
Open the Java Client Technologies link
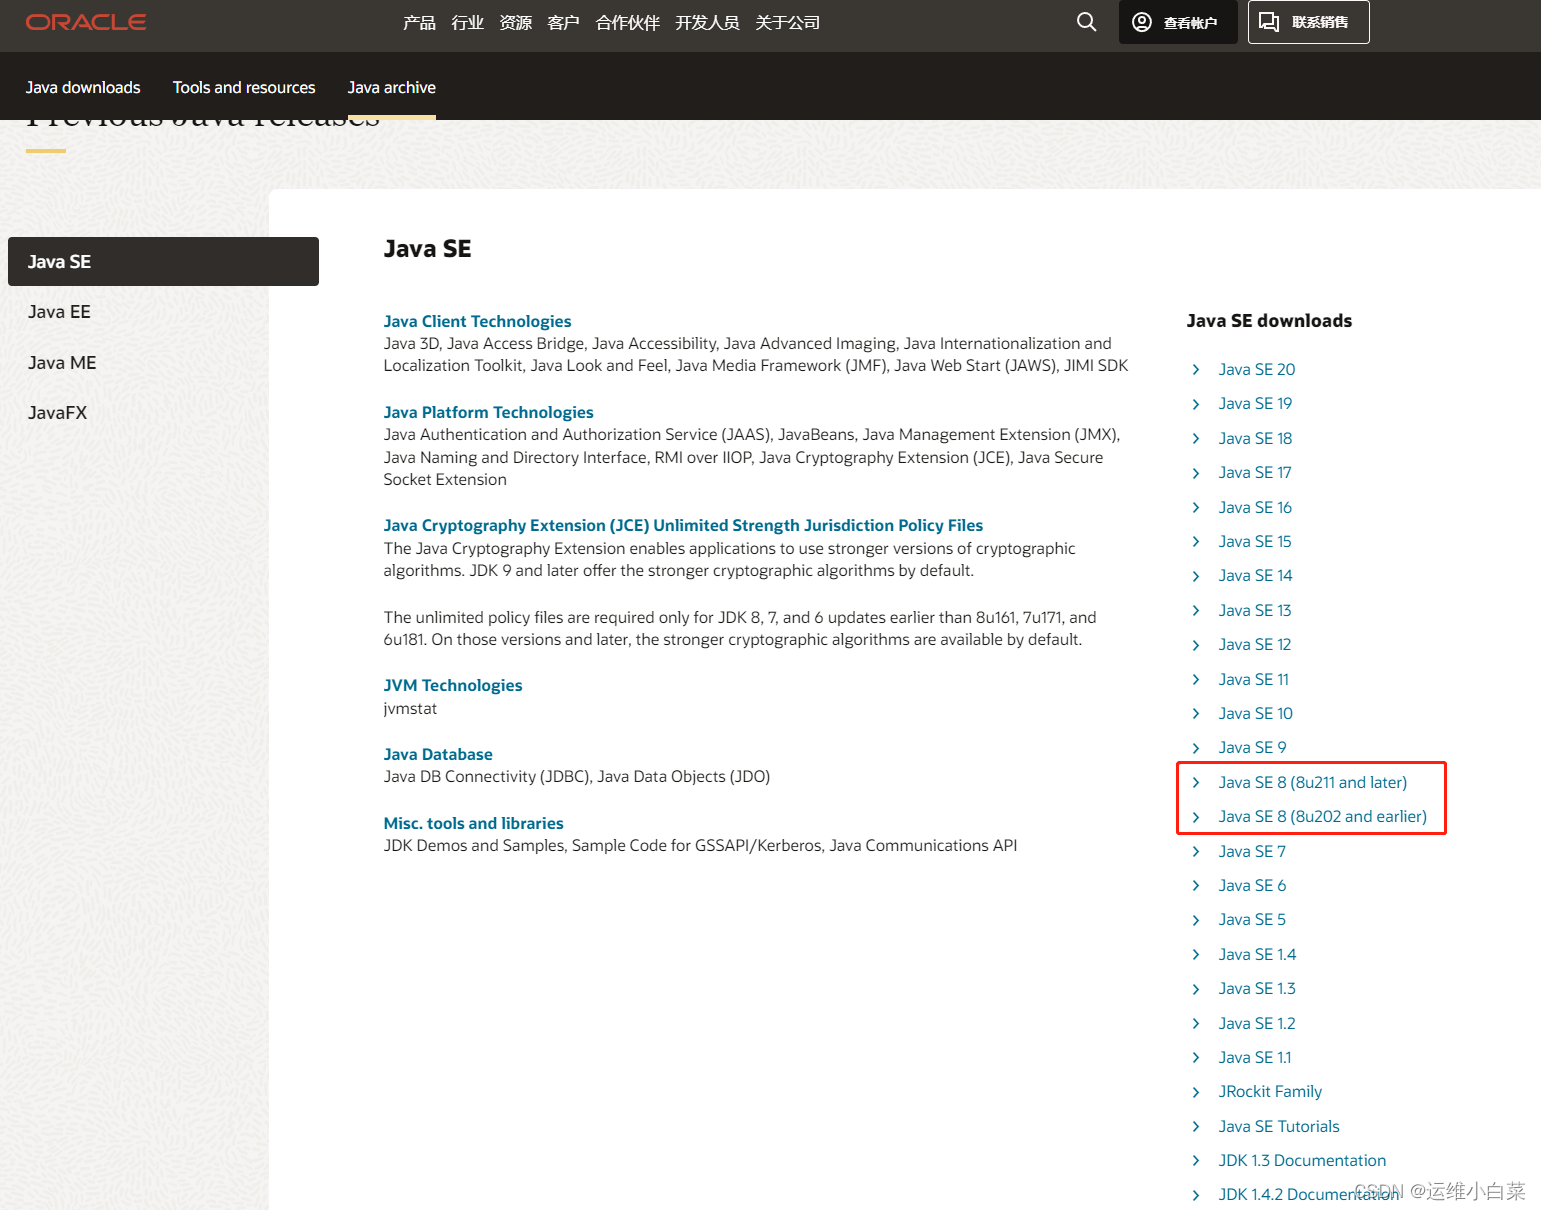pos(477,321)
